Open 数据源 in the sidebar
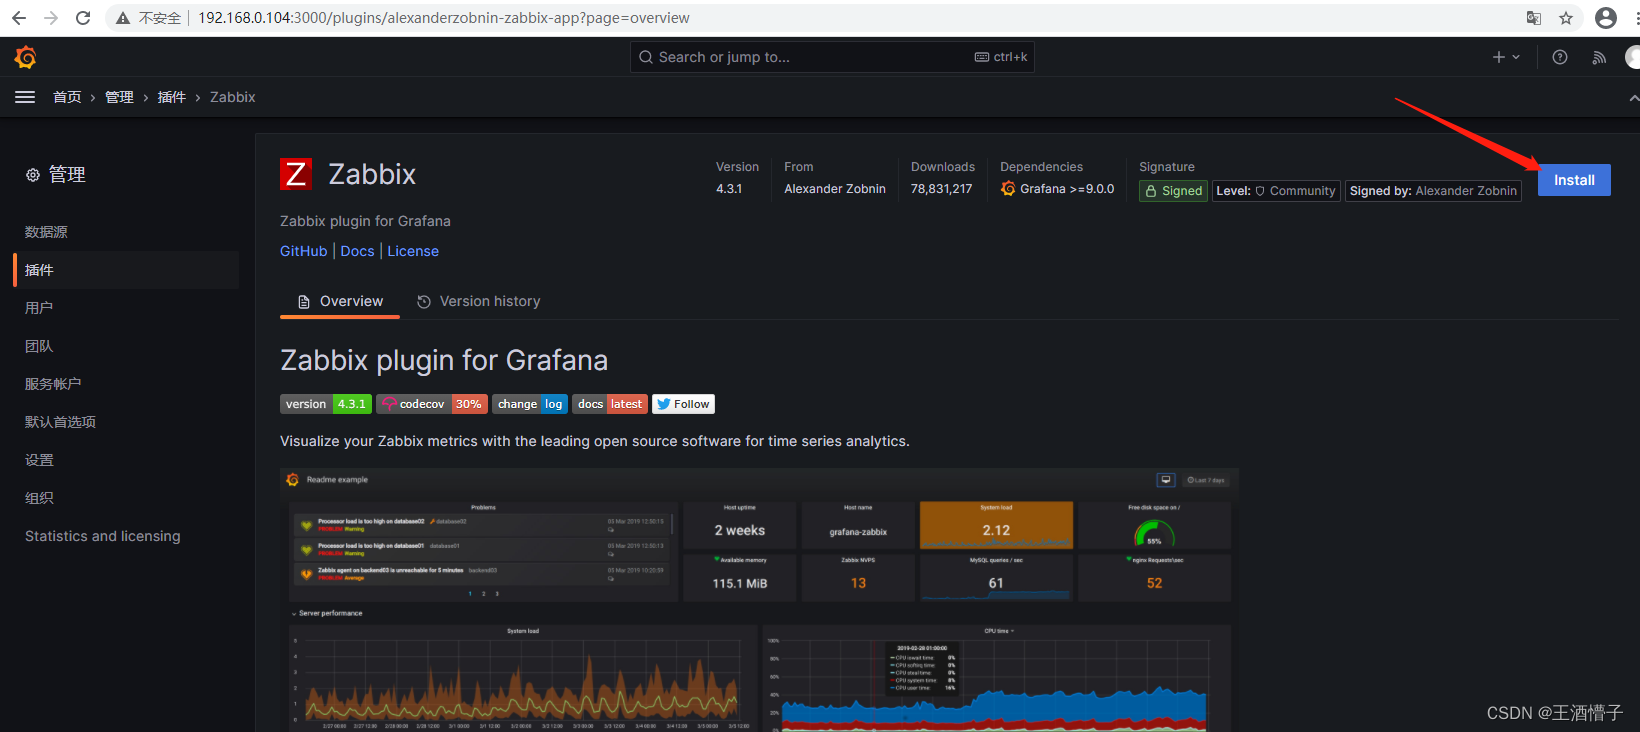Screen dimensions: 1640x732 point(126,232)
